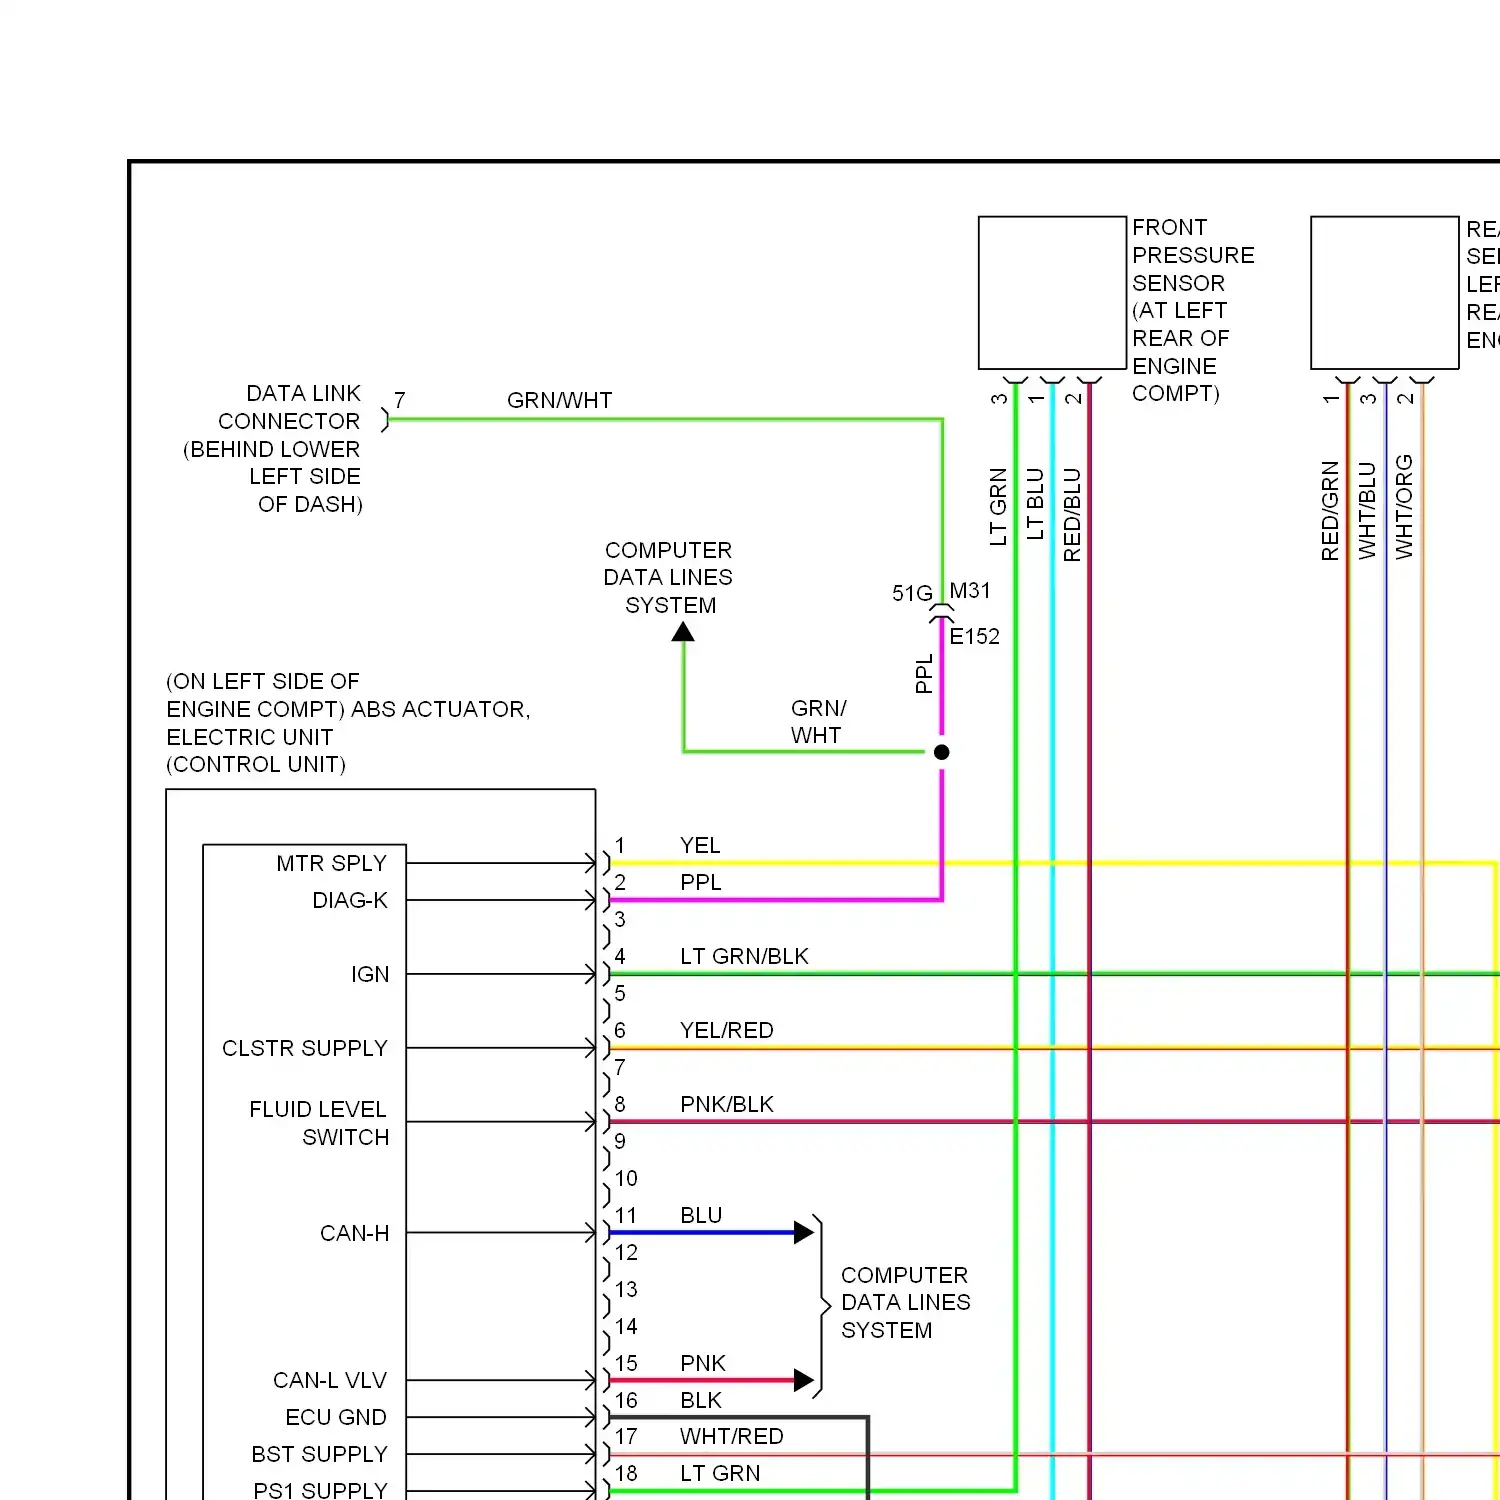Click pin number 13 on the ABS unit connector
The width and height of the screenshot is (1500, 1500).
pos(626,1289)
